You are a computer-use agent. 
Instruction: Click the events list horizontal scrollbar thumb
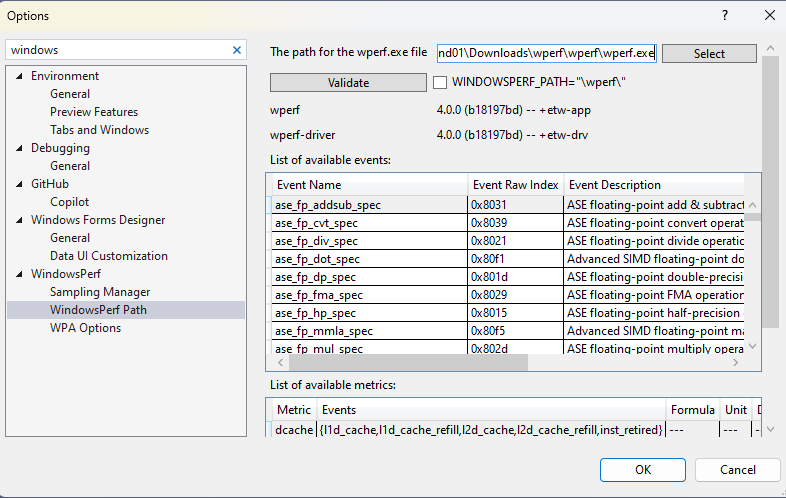(x=408, y=363)
